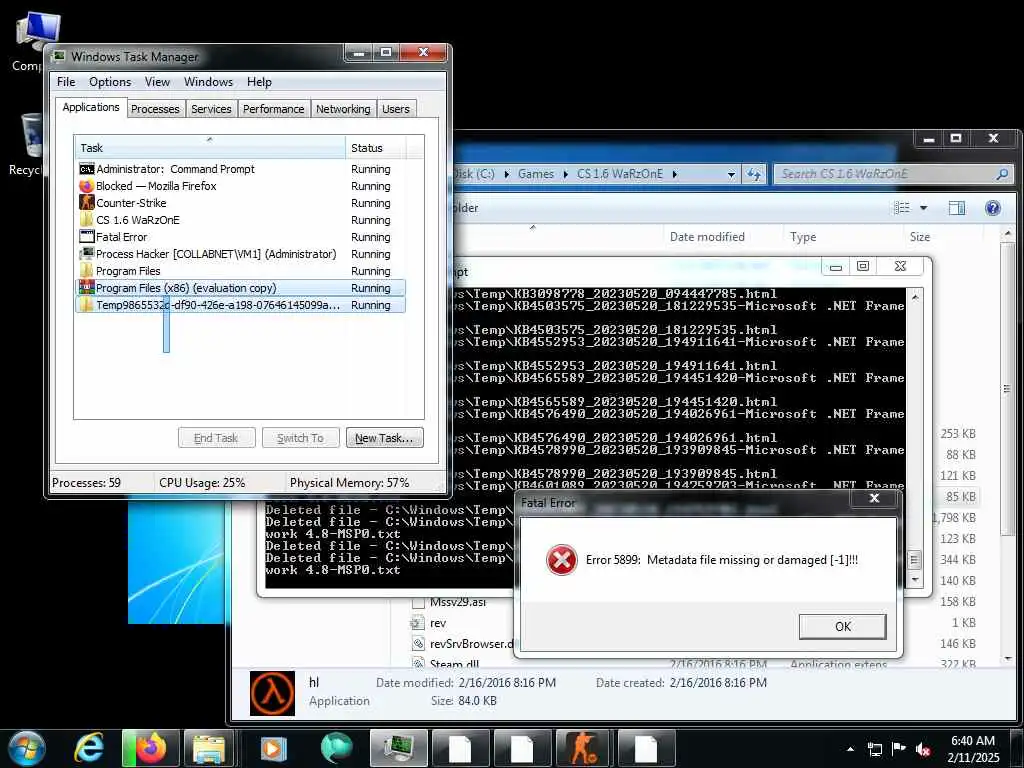1024x768 pixels.
Task: Click Games in Explorer address breadcrumb
Action: pyautogui.click(x=536, y=174)
